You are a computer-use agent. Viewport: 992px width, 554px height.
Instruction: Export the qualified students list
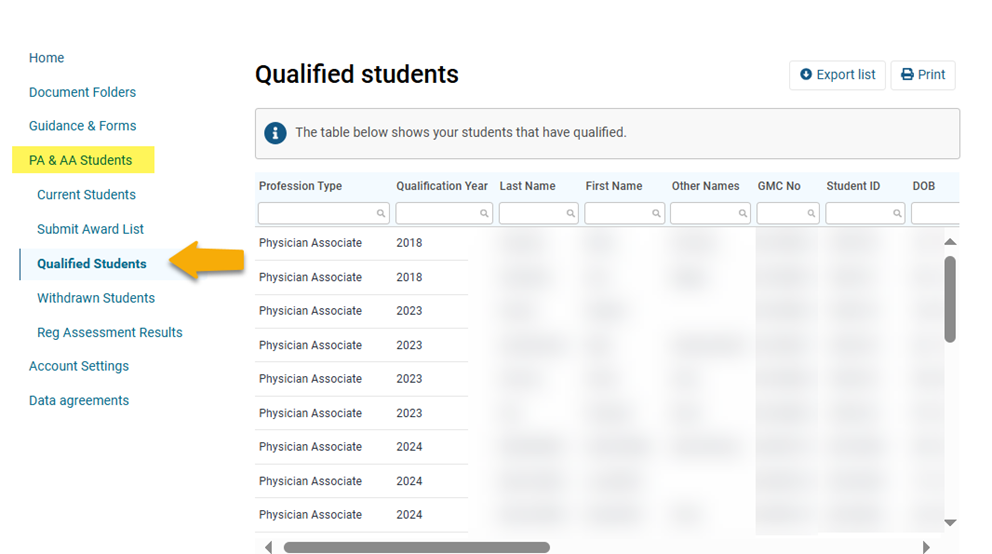pos(837,75)
